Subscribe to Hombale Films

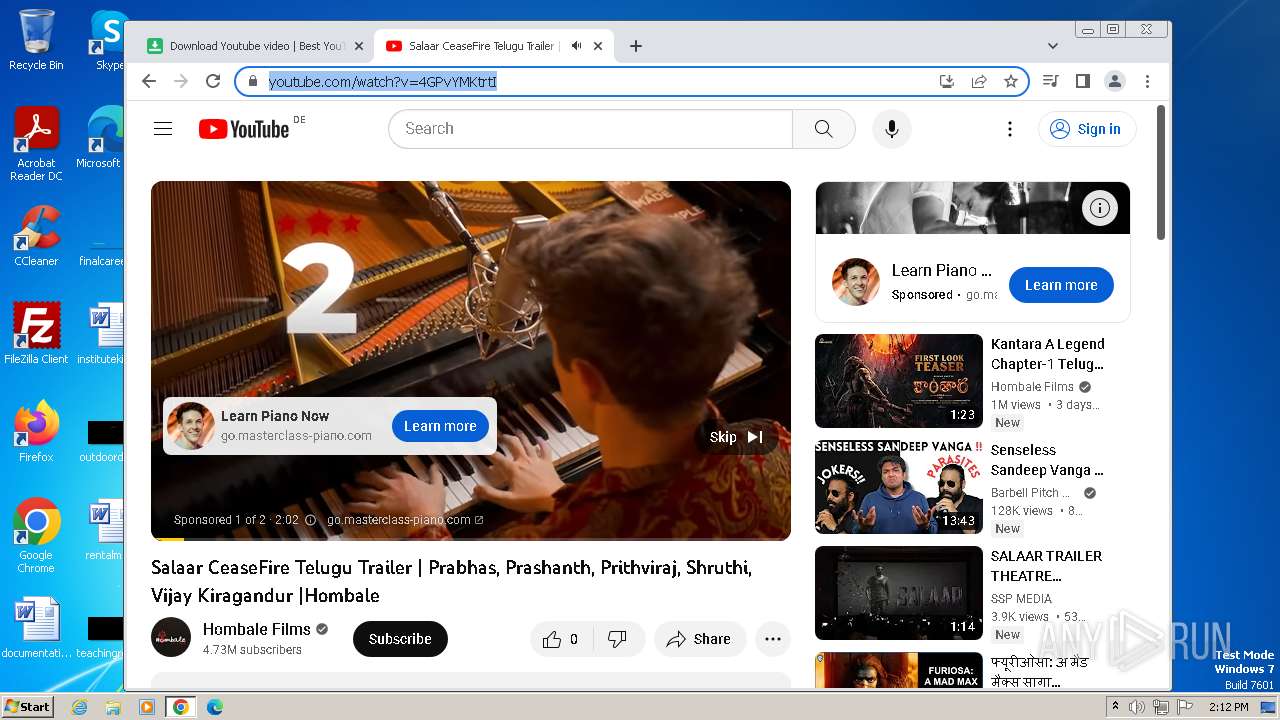[400, 639]
